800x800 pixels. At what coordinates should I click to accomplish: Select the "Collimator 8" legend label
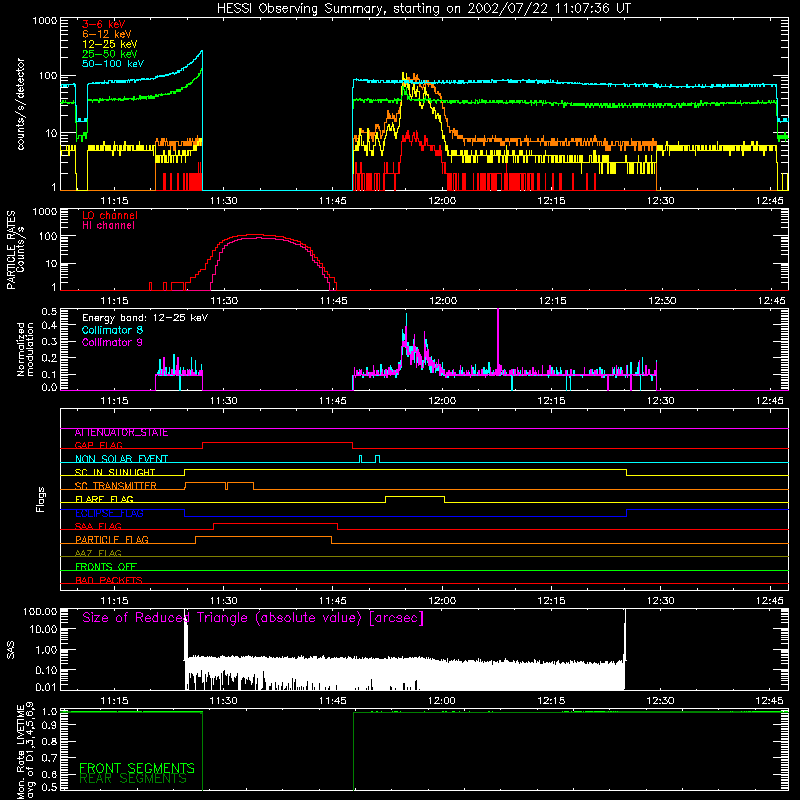pyautogui.click(x=112, y=331)
